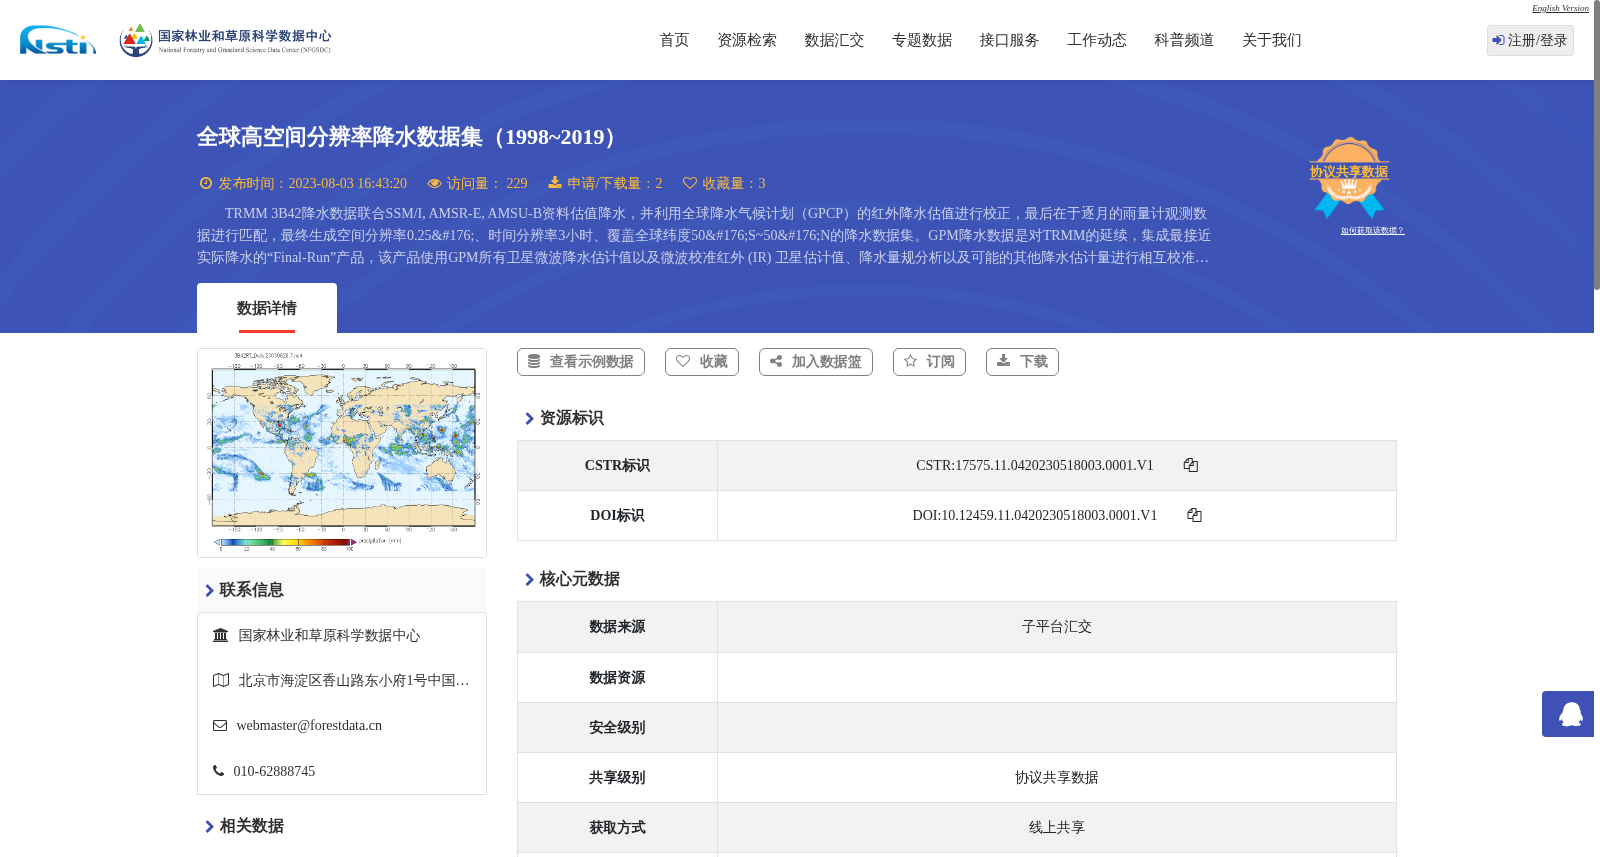Click the phone number 010-62888745
Viewport: 1600px width, 857px height.
pos(274,772)
